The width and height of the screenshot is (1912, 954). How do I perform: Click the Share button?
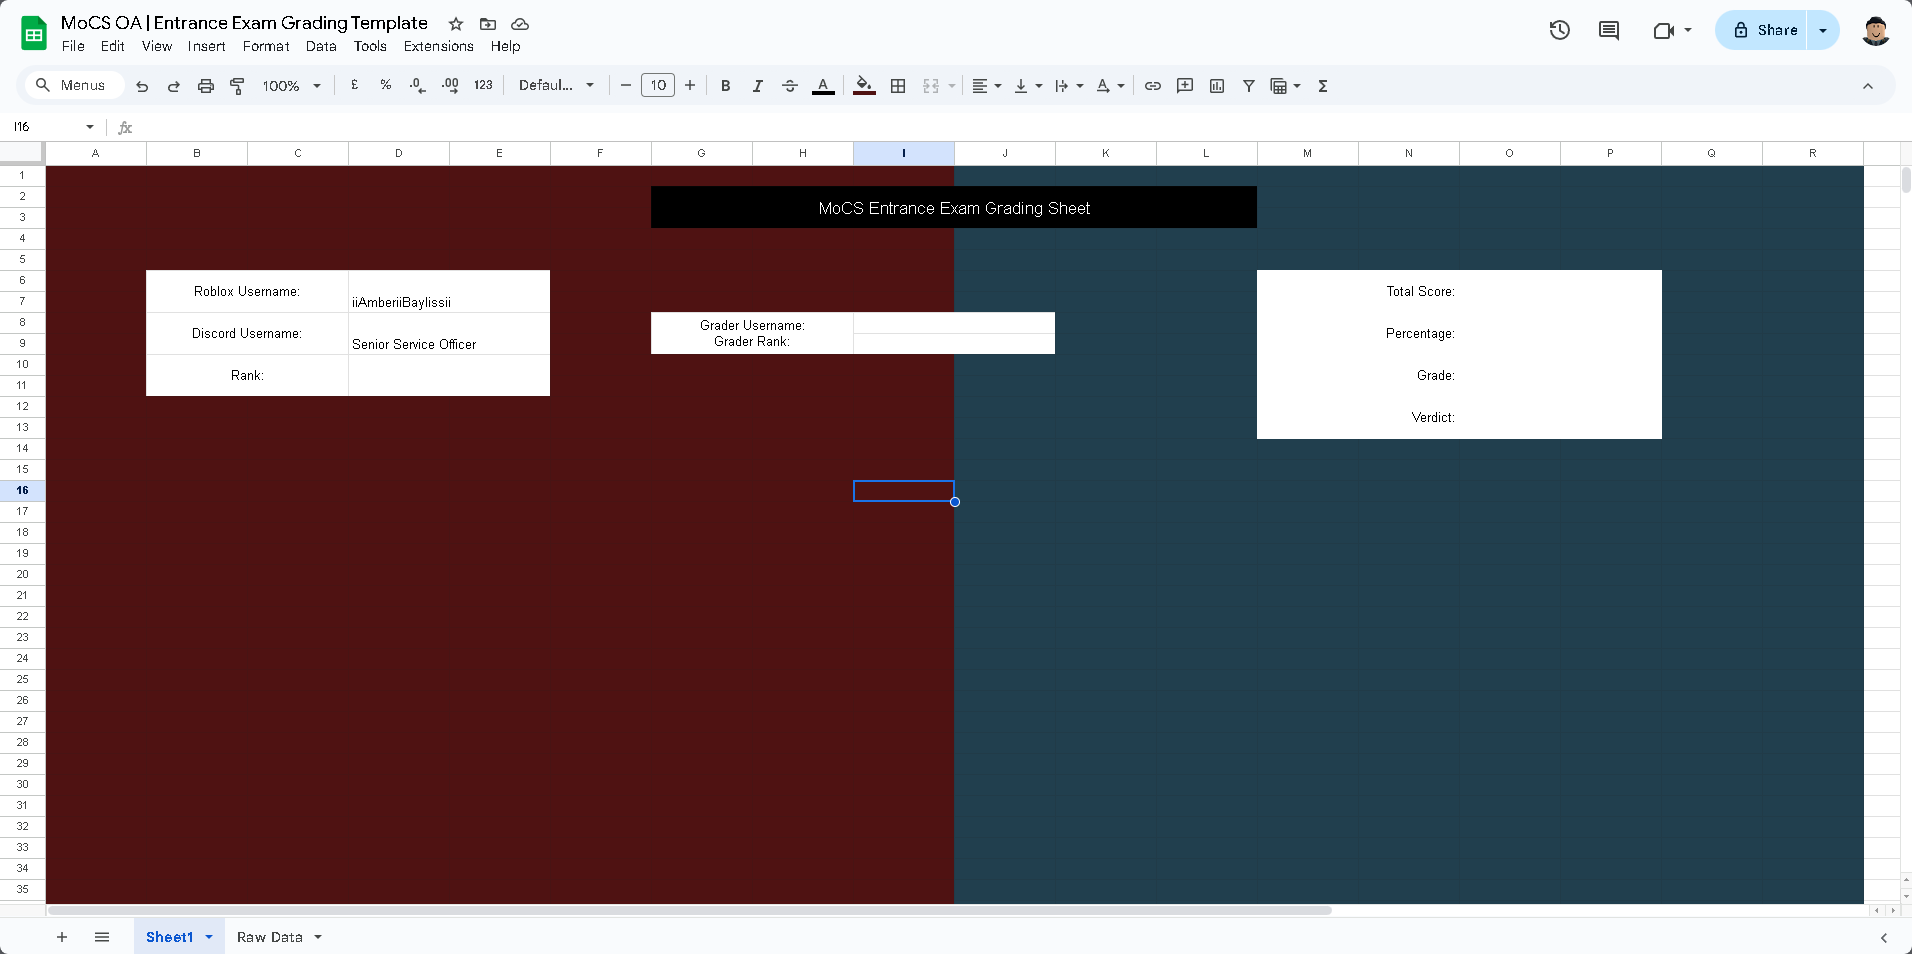(1765, 30)
